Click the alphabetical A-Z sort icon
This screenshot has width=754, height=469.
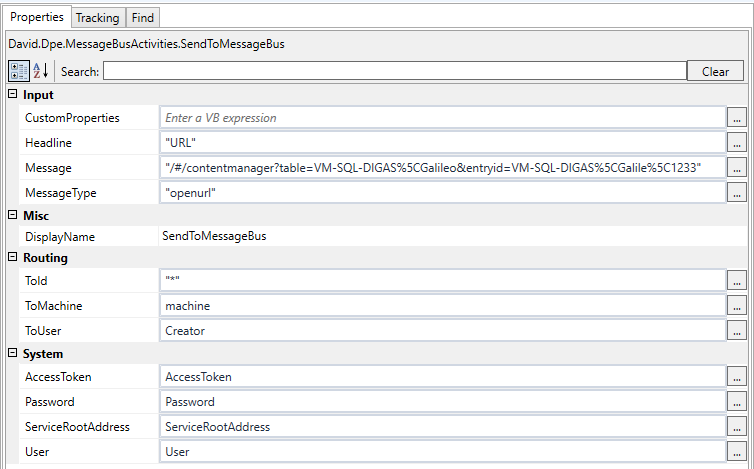[41, 71]
